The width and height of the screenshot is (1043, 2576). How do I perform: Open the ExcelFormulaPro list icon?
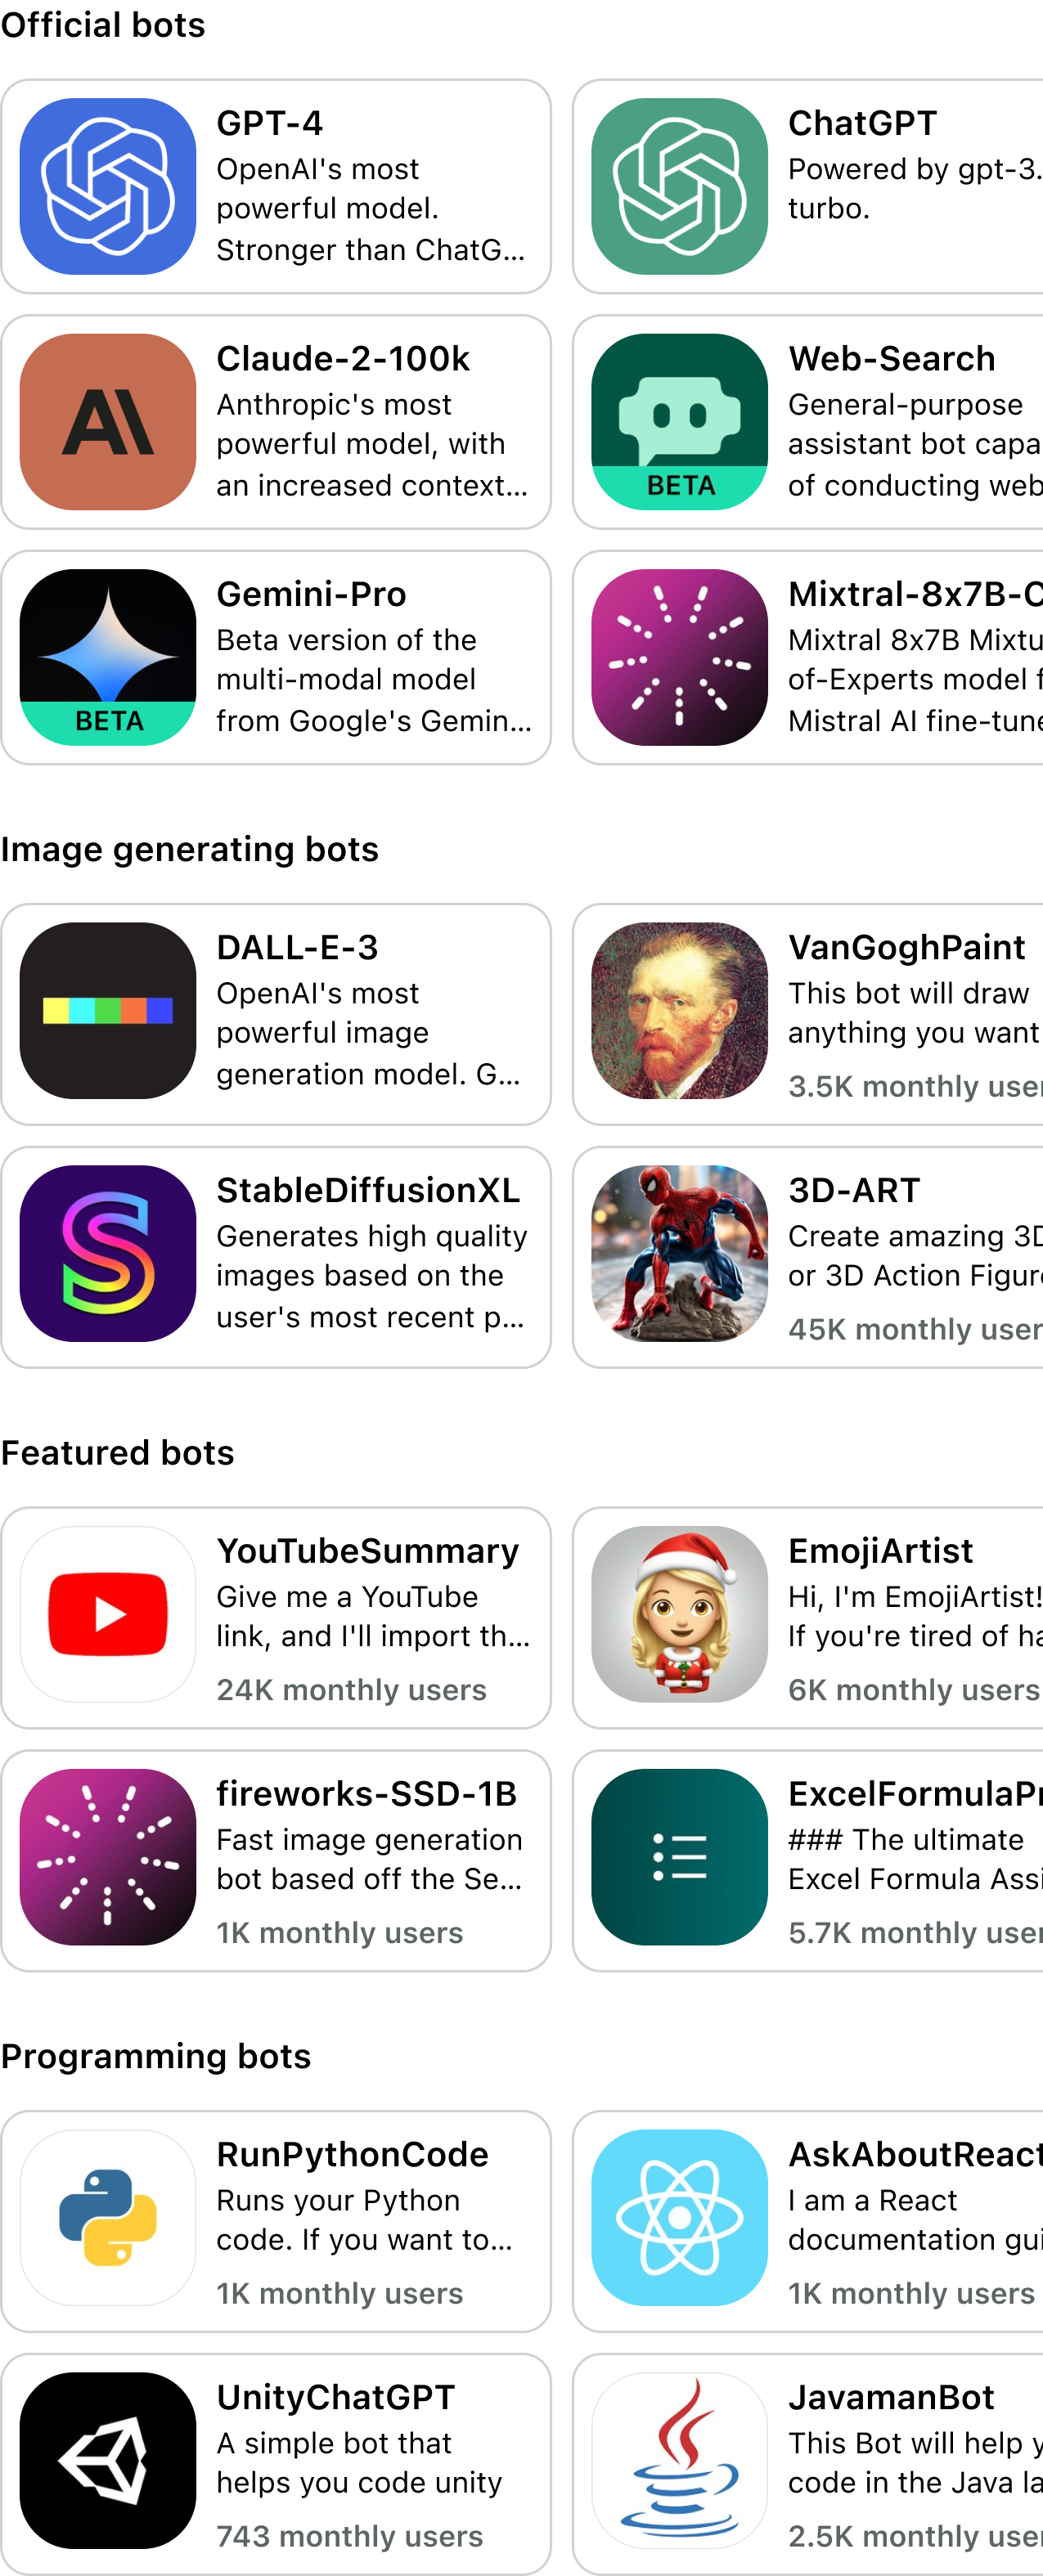(679, 1856)
